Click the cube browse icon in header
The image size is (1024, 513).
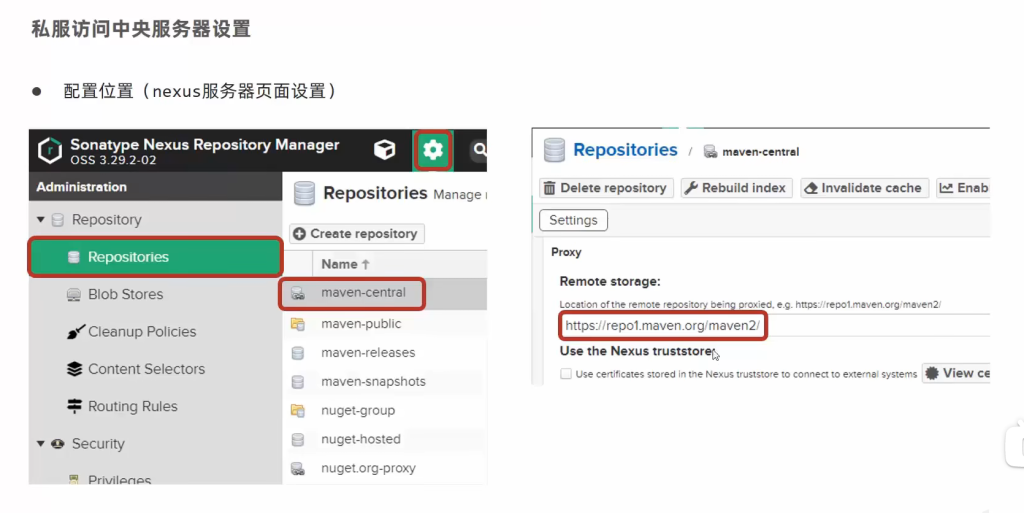(384, 150)
